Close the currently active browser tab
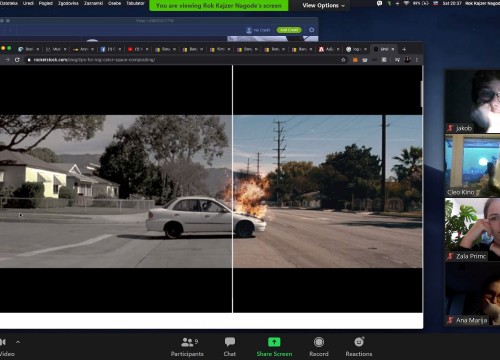 [393, 49]
